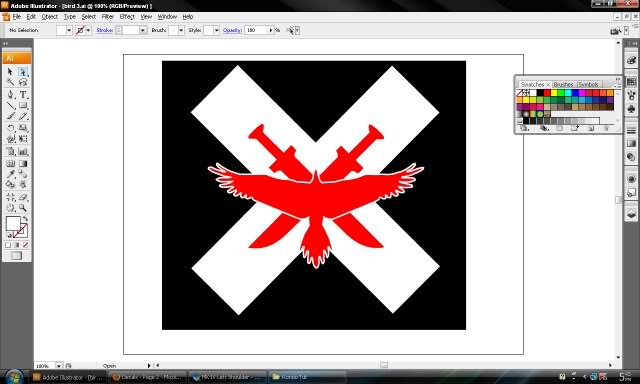Pick the Magic Wand tool
This screenshot has height=384, width=640.
tap(10, 82)
